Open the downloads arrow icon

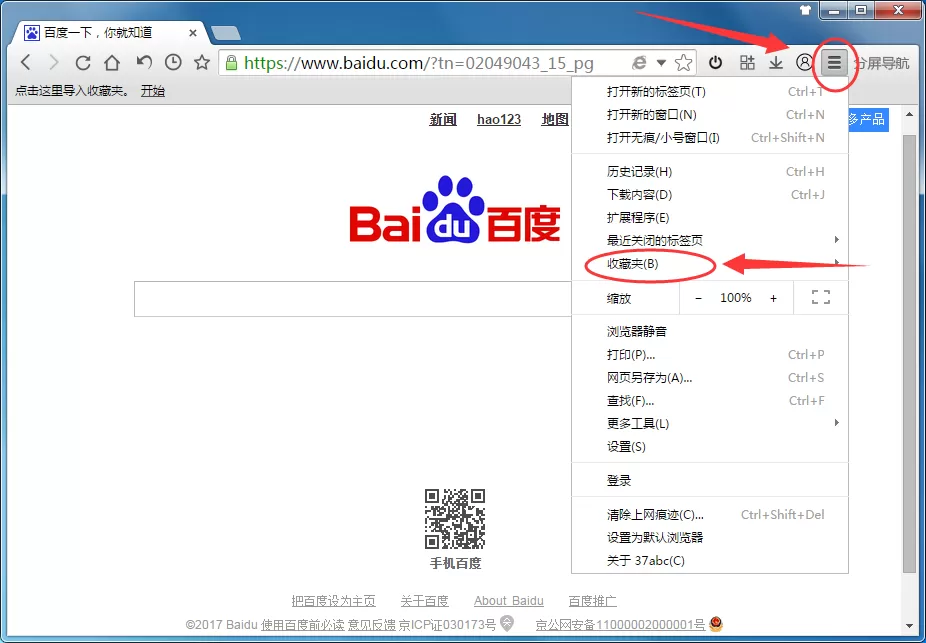775,62
